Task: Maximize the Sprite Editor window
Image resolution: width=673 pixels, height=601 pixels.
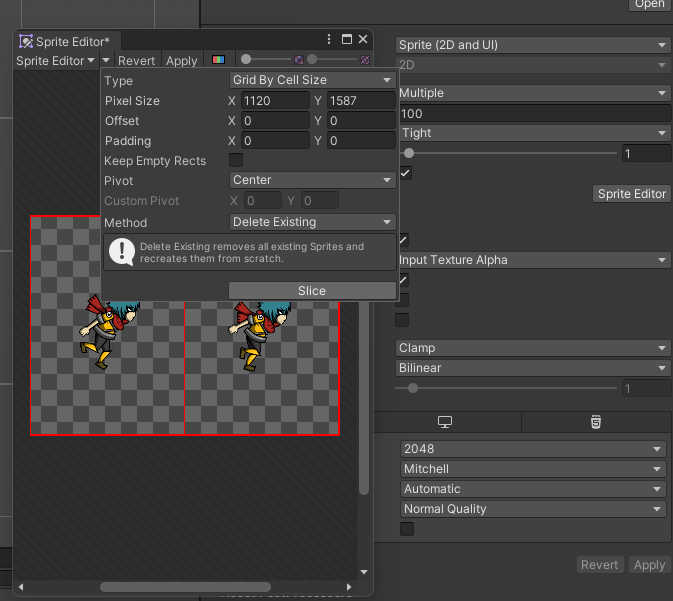Action: pyautogui.click(x=346, y=40)
